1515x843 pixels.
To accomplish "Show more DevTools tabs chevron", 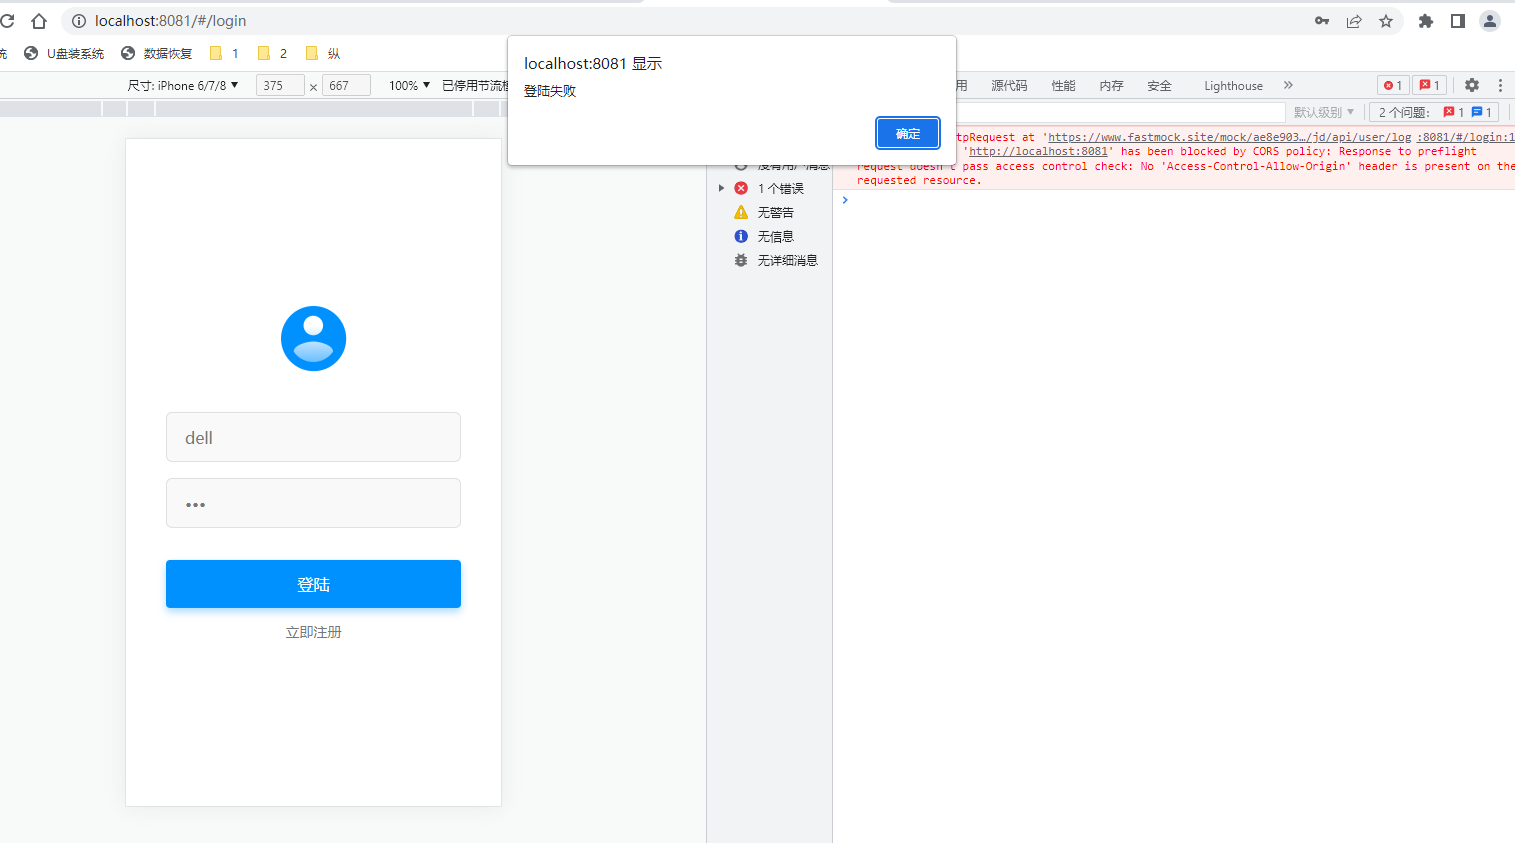I will 1288,86.
